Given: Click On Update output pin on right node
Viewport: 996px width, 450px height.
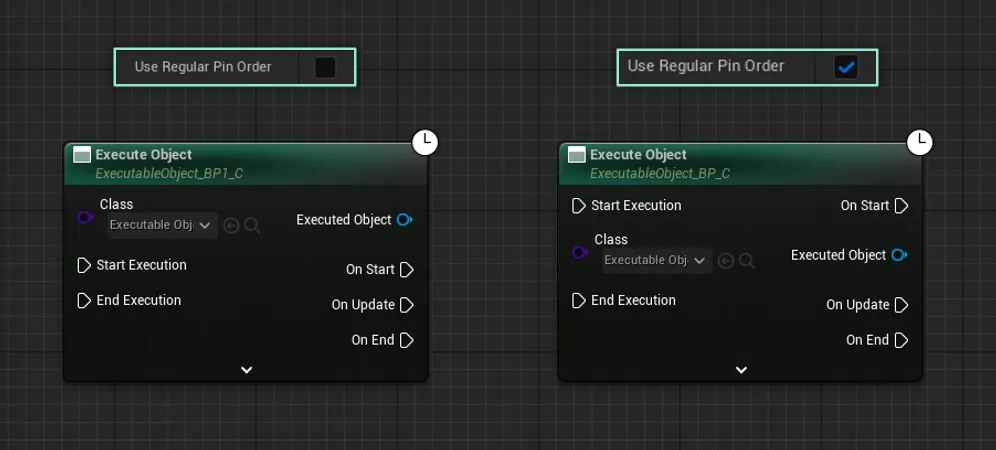Looking at the screenshot, I should [901, 305].
